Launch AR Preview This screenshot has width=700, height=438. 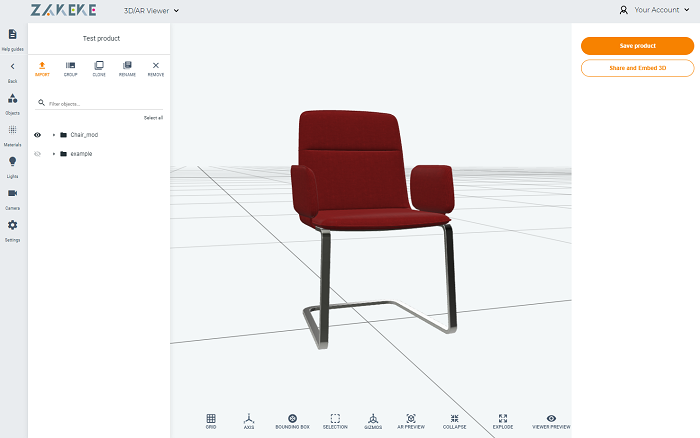click(411, 418)
